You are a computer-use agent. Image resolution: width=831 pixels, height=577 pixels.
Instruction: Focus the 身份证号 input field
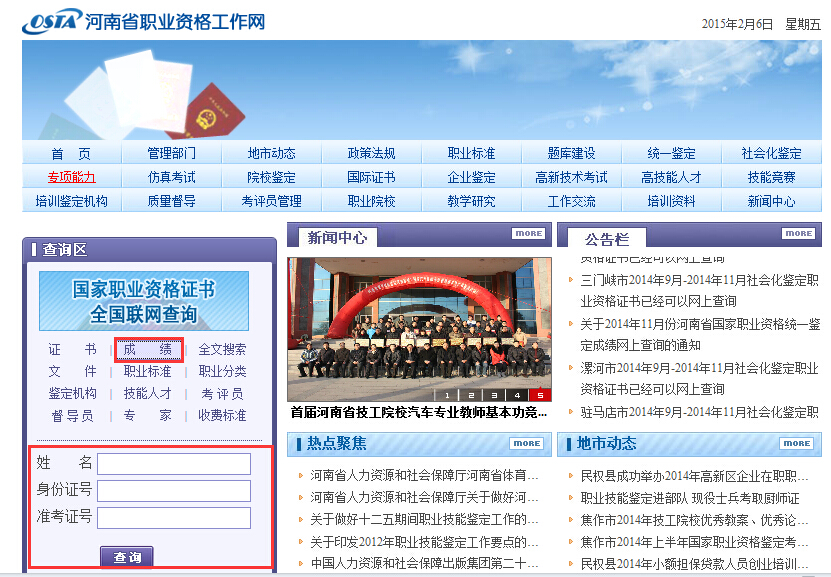[174, 491]
